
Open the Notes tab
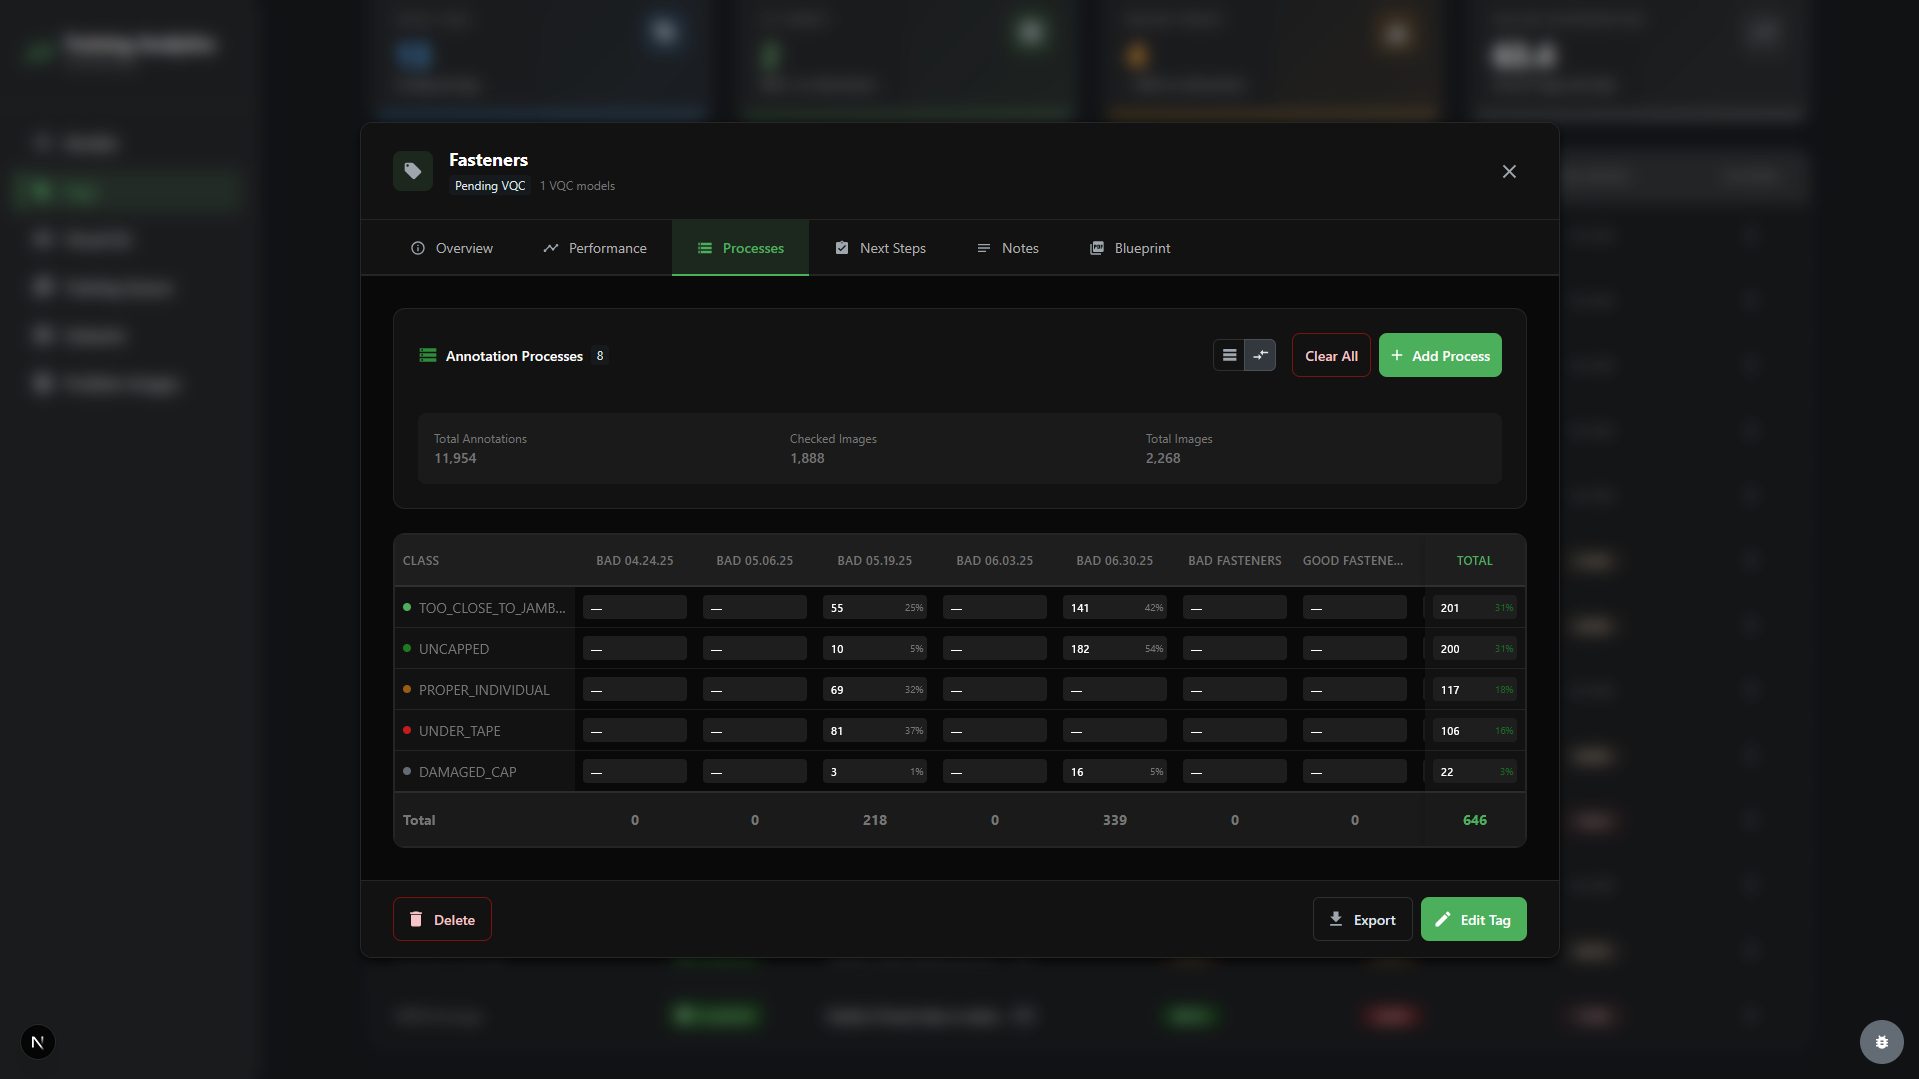(1007, 248)
